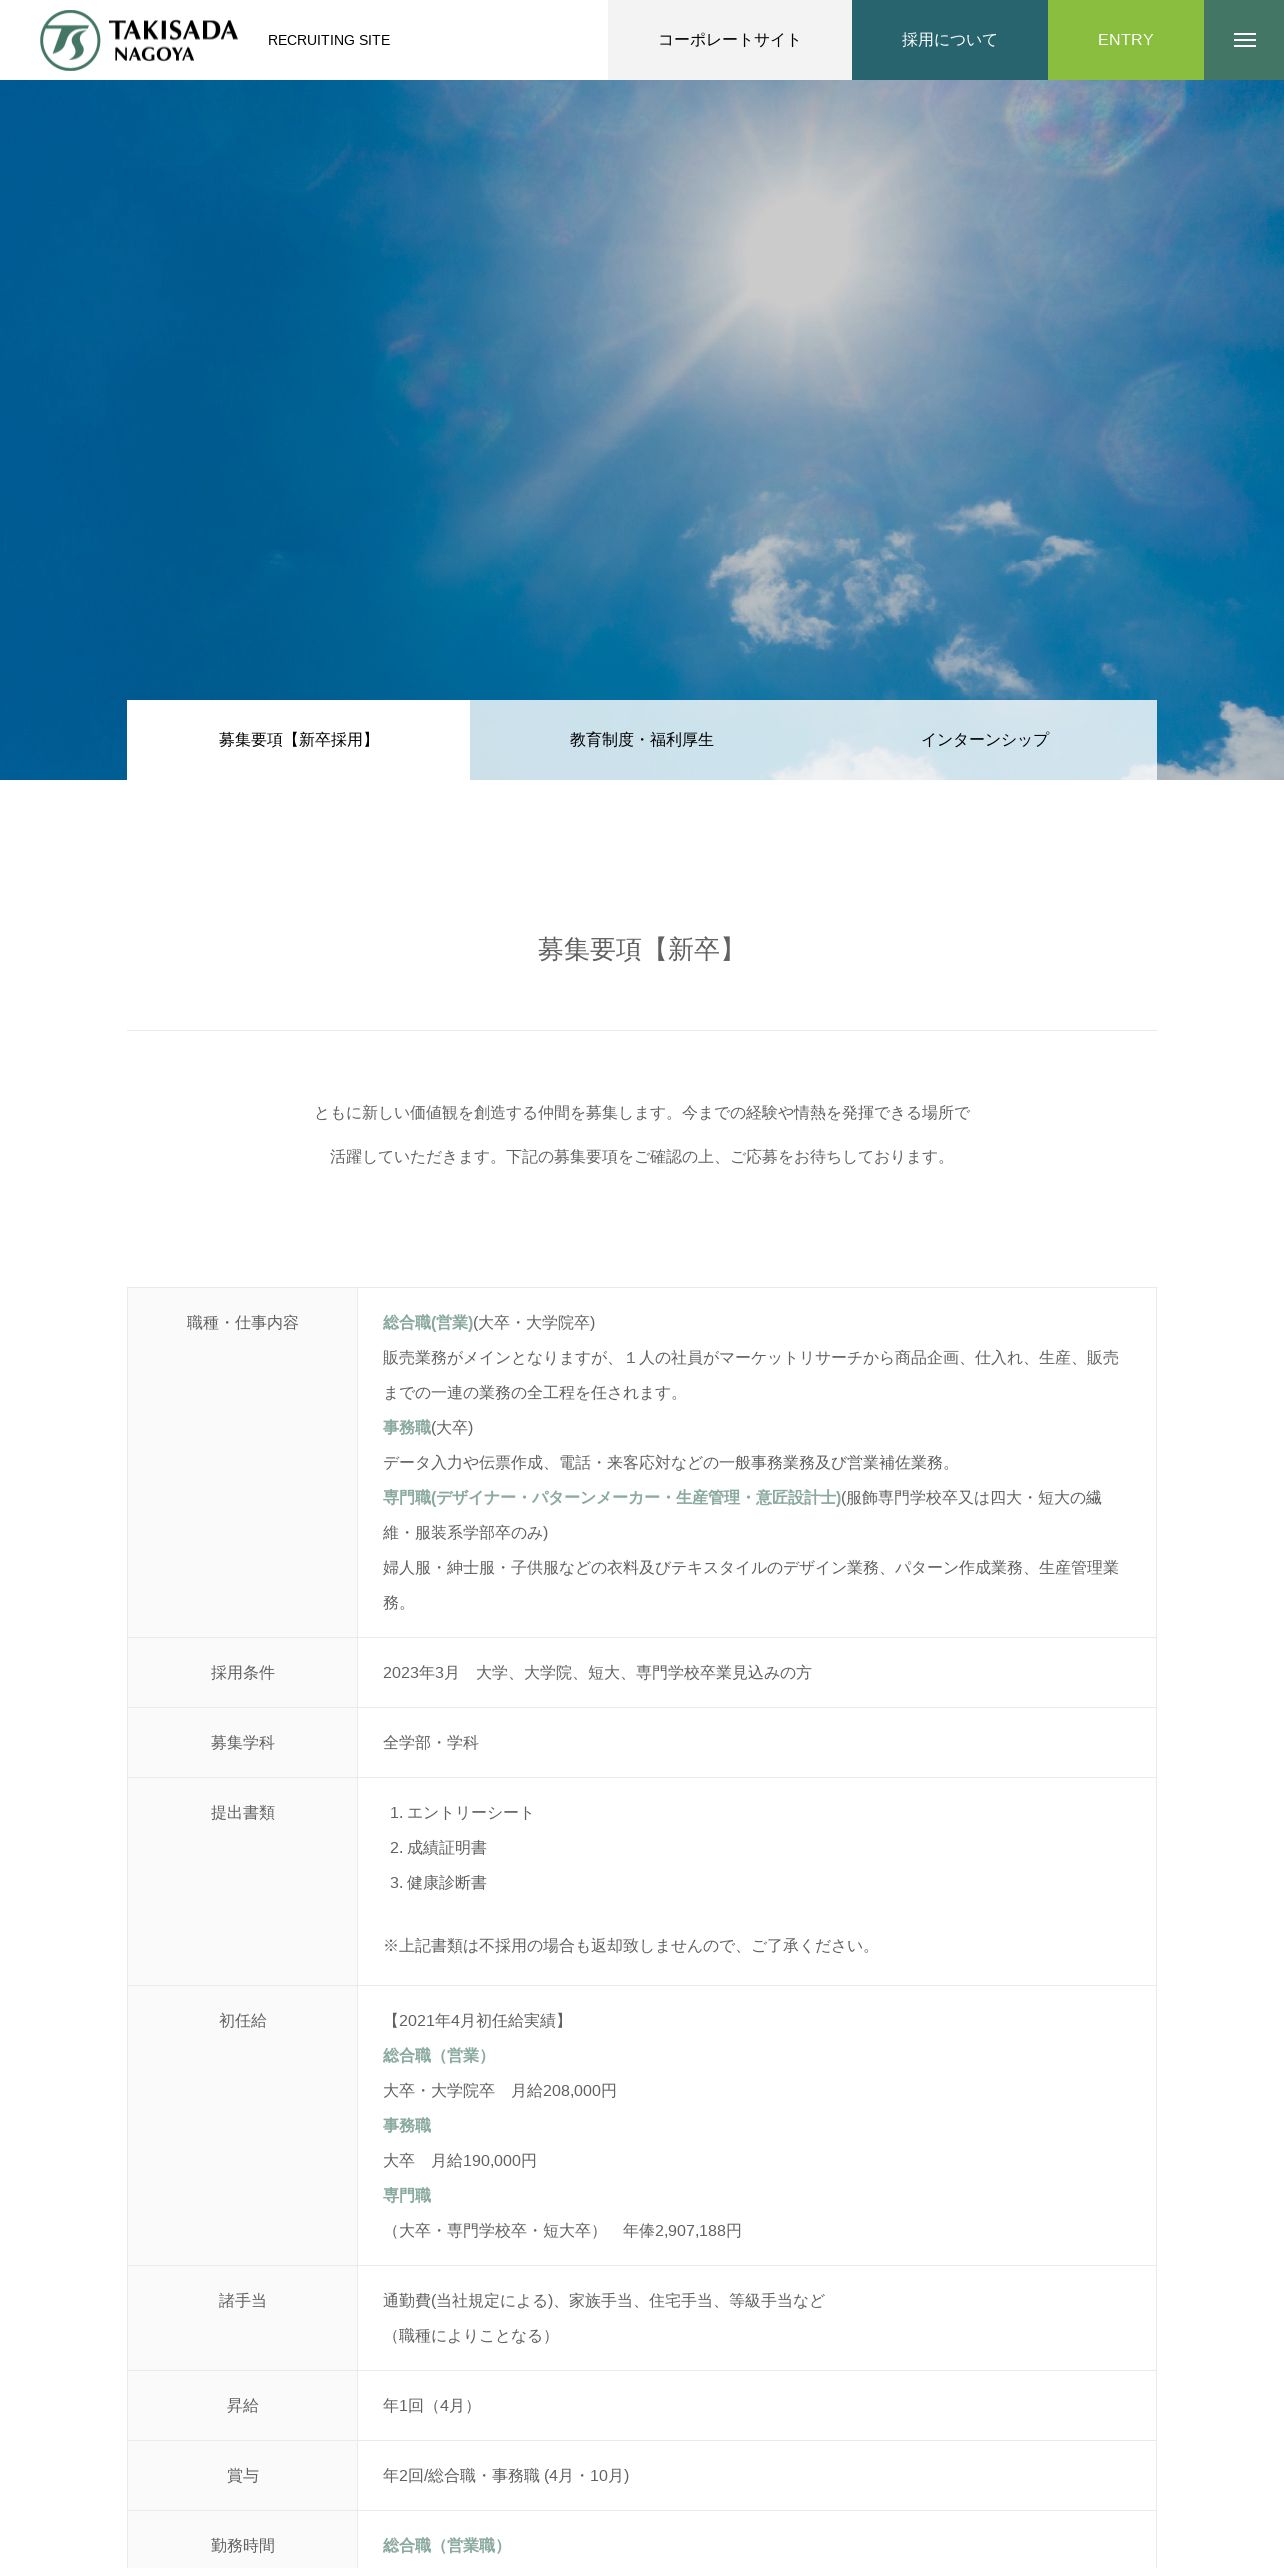The width and height of the screenshot is (1284, 2568).
Task: Click the RECRUITING SITE text
Action: tap(329, 40)
